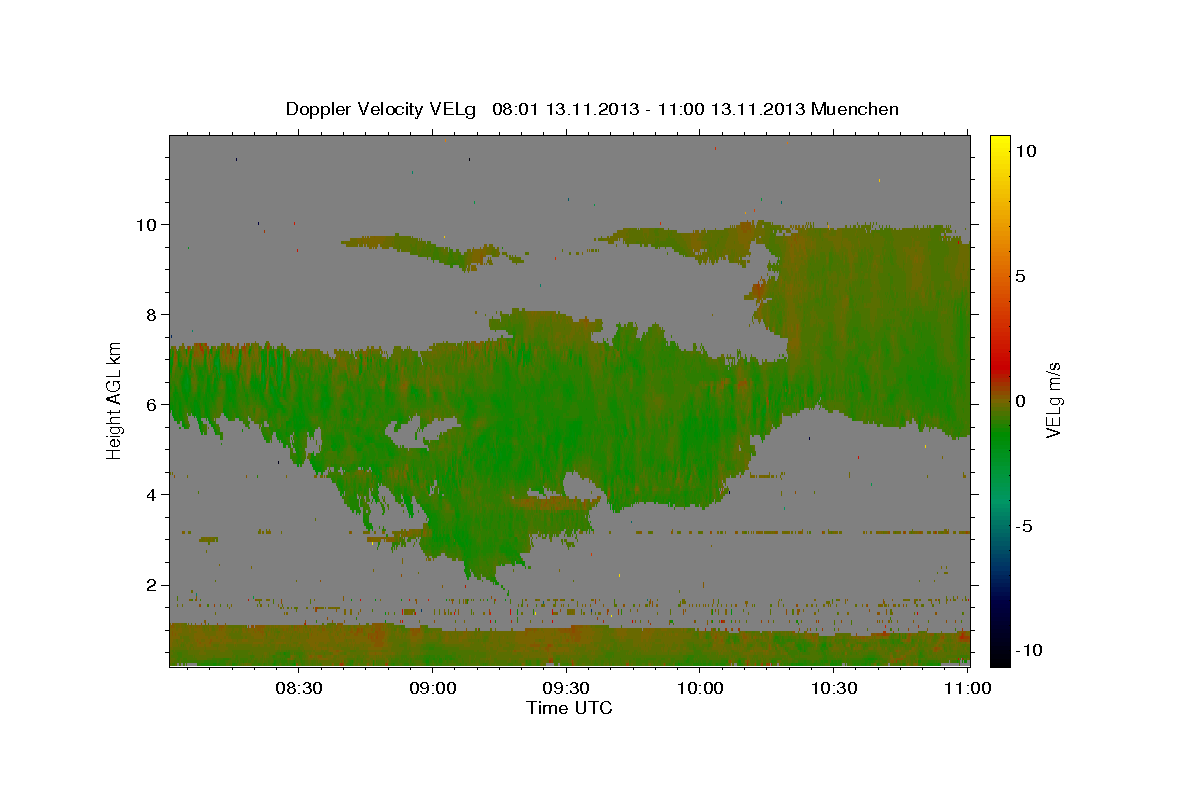Click the end time '11:00 13.11.2013' in the title

pyautogui.click(x=730, y=109)
